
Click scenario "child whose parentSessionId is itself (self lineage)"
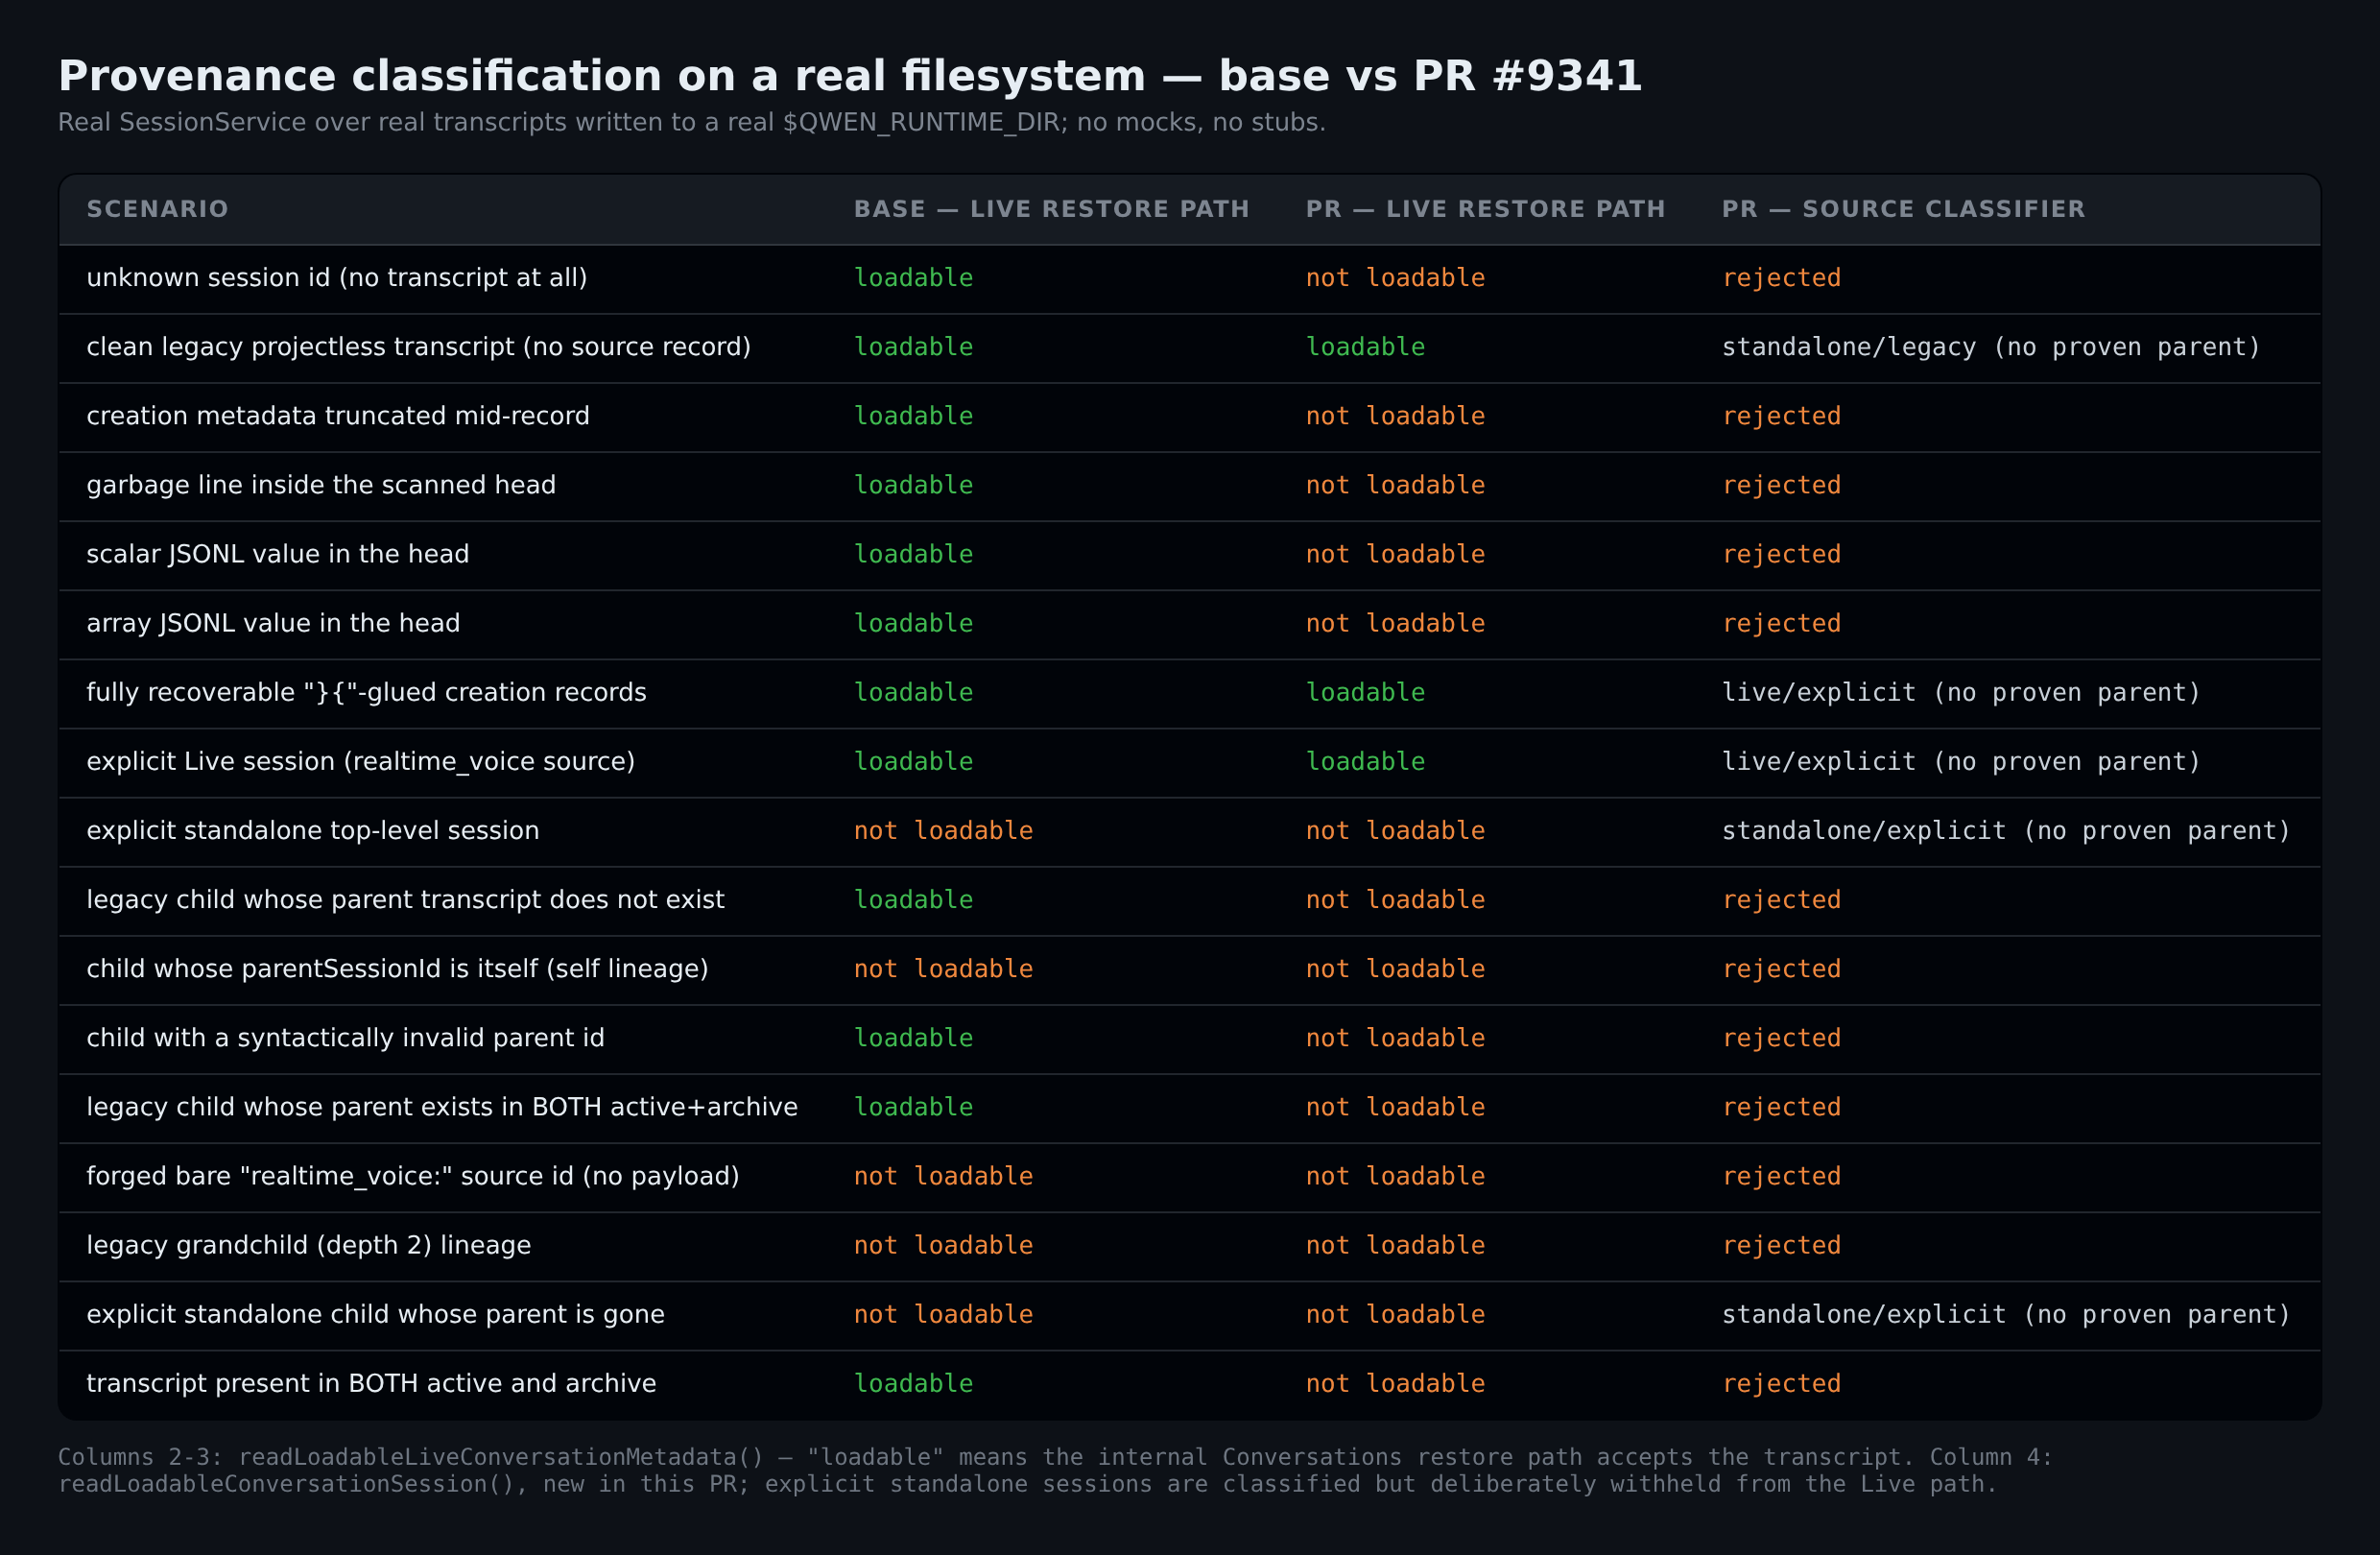(x=397, y=968)
